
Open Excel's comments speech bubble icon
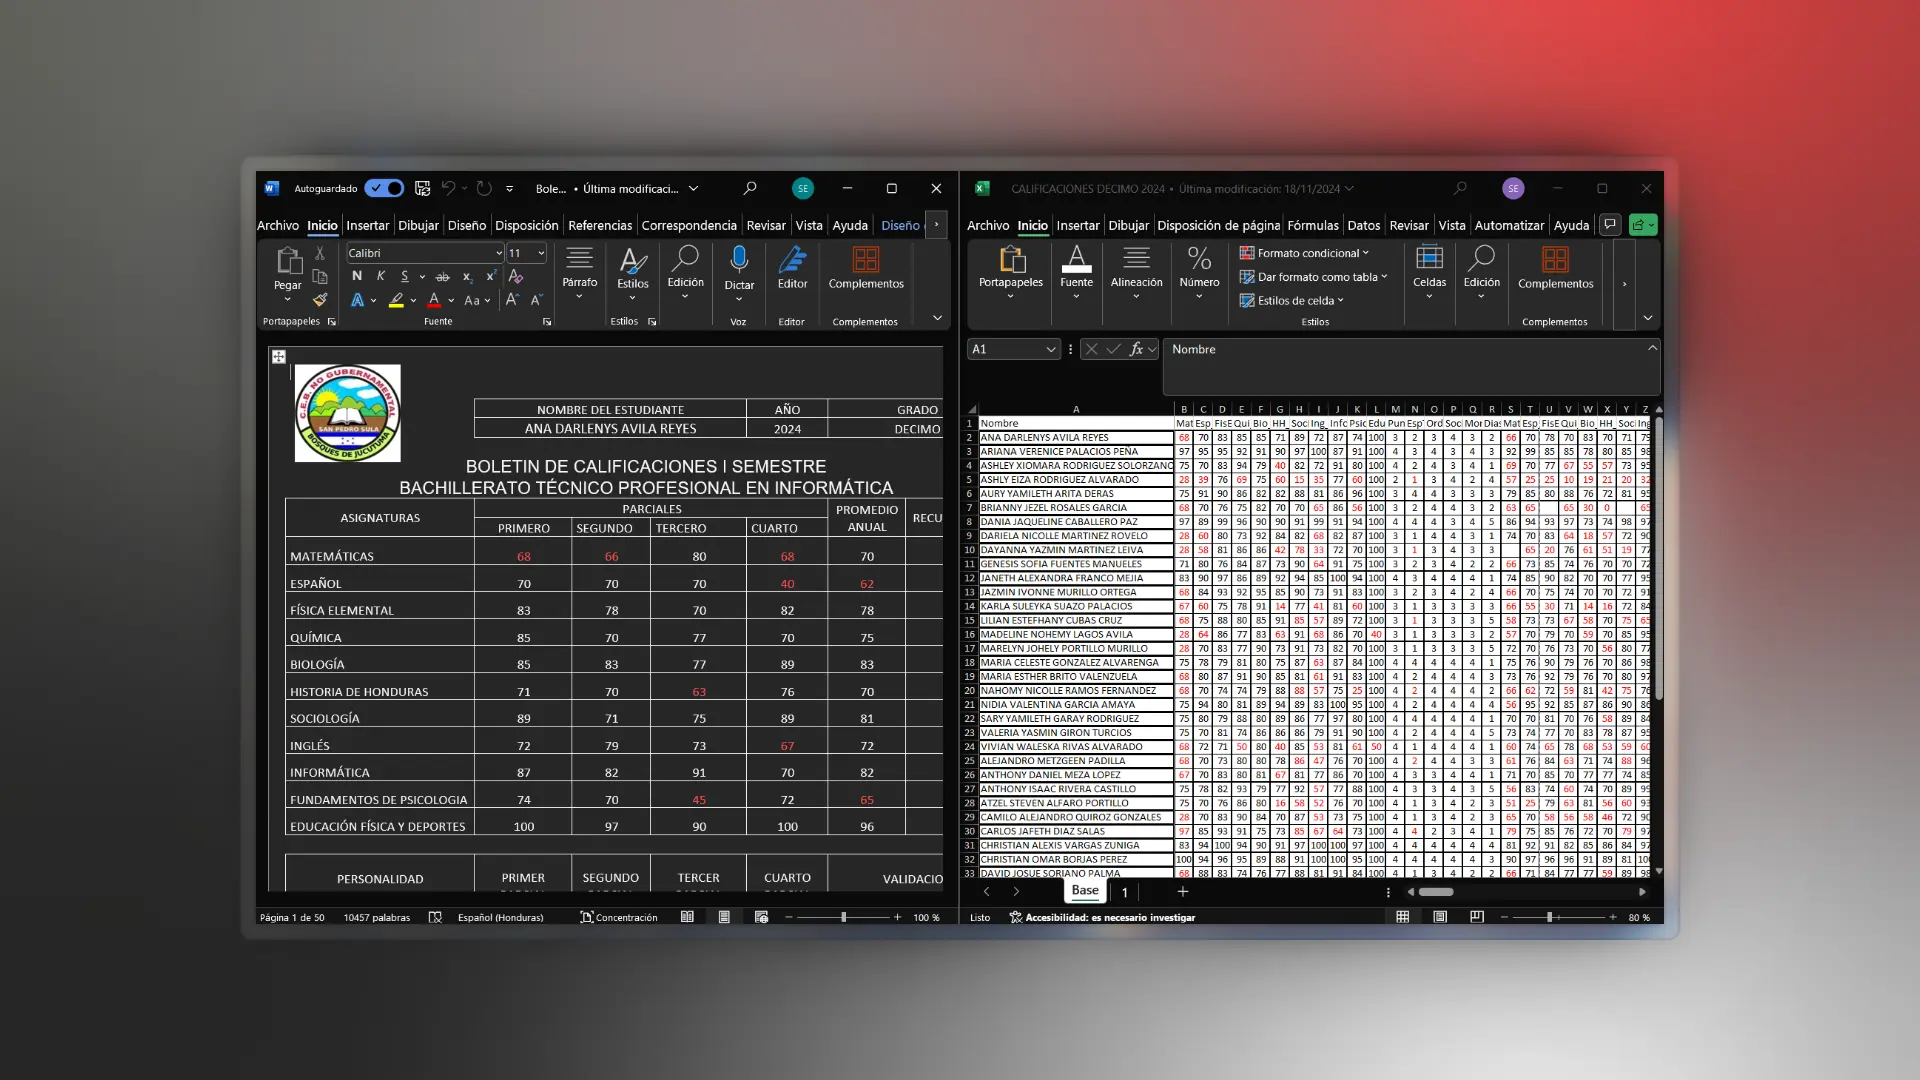(1609, 225)
